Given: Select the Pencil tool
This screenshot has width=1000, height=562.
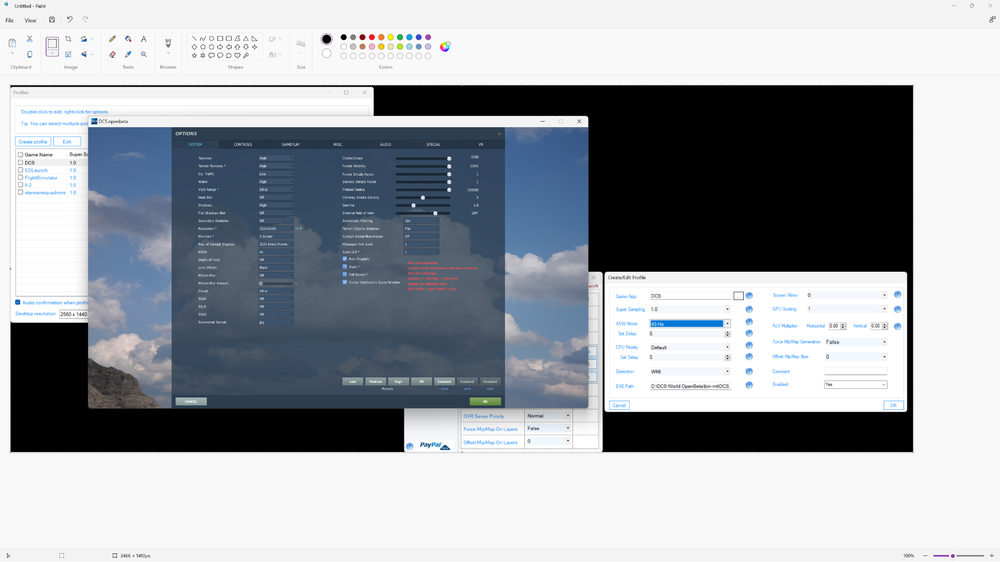Looking at the screenshot, I should pyautogui.click(x=112, y=39).
